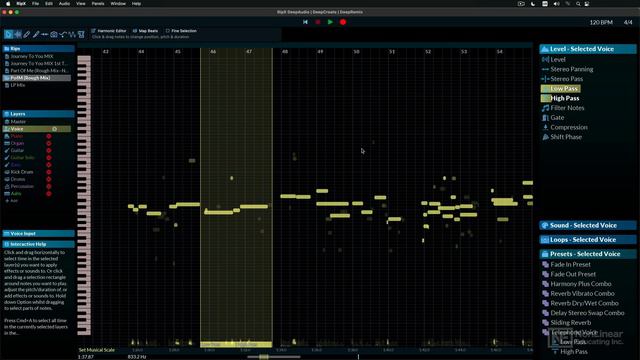
Task: Select the Stereo Panning effect
Action: 567,69
